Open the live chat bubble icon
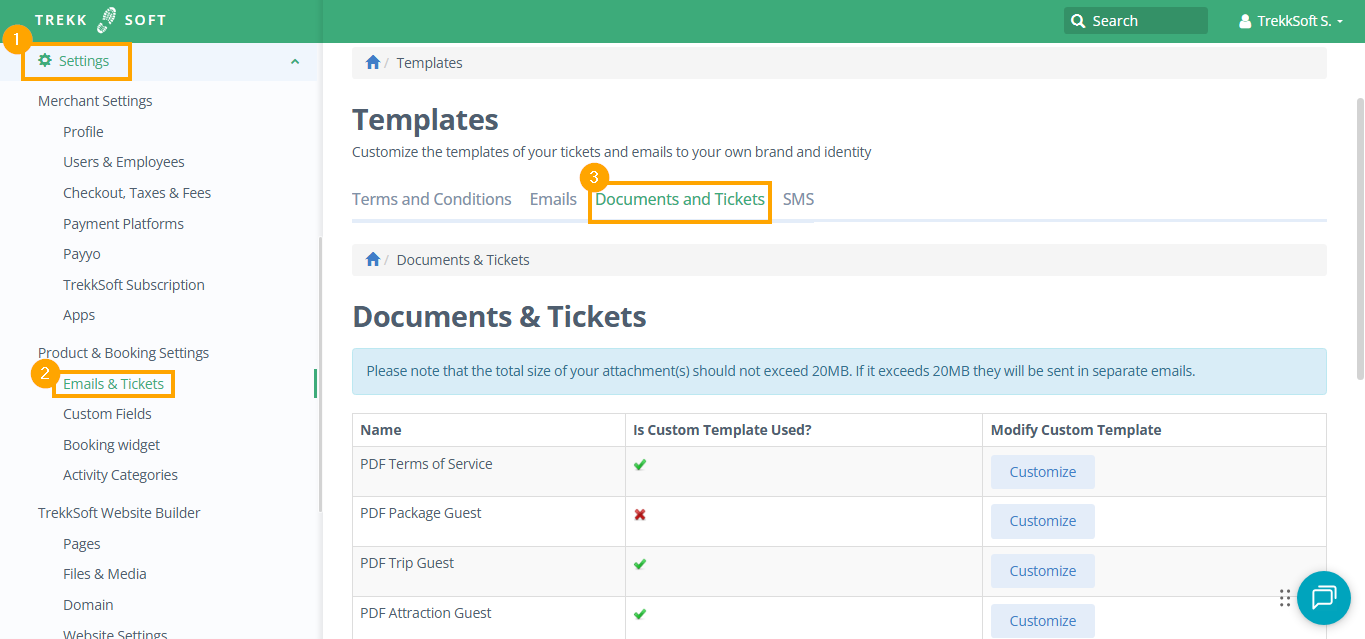 pos(1323,598)
